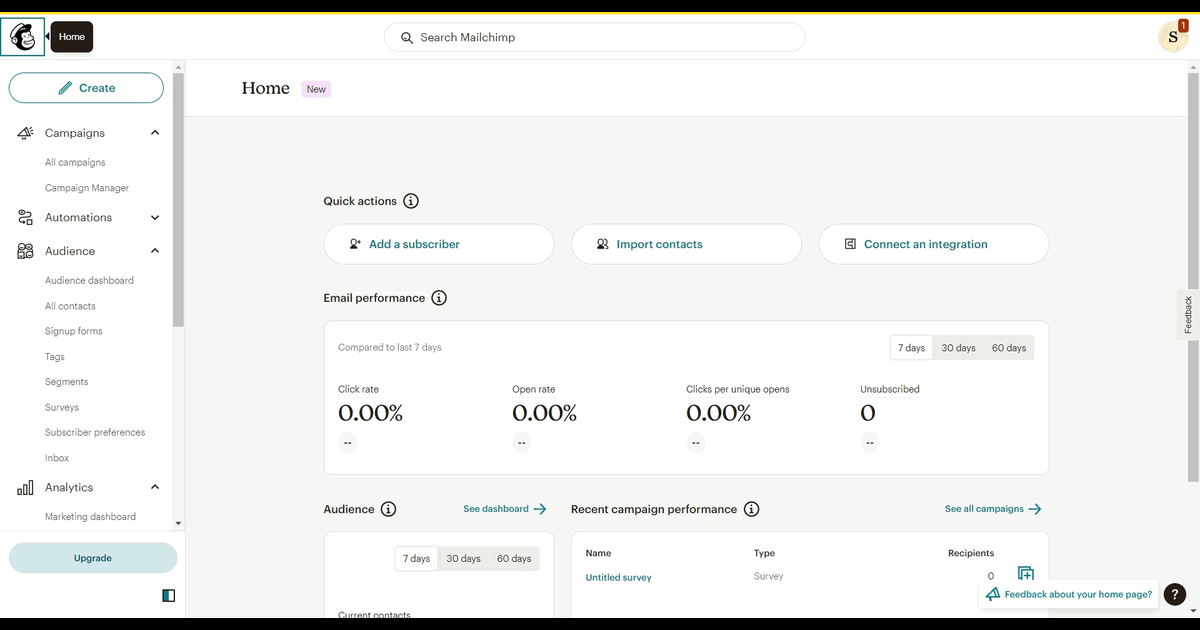Image resolution: width=1200 pixels, height=630 pixels.
Task: Open Tags in sidebar
Action: pyautogui.click(x=55, y=357)
